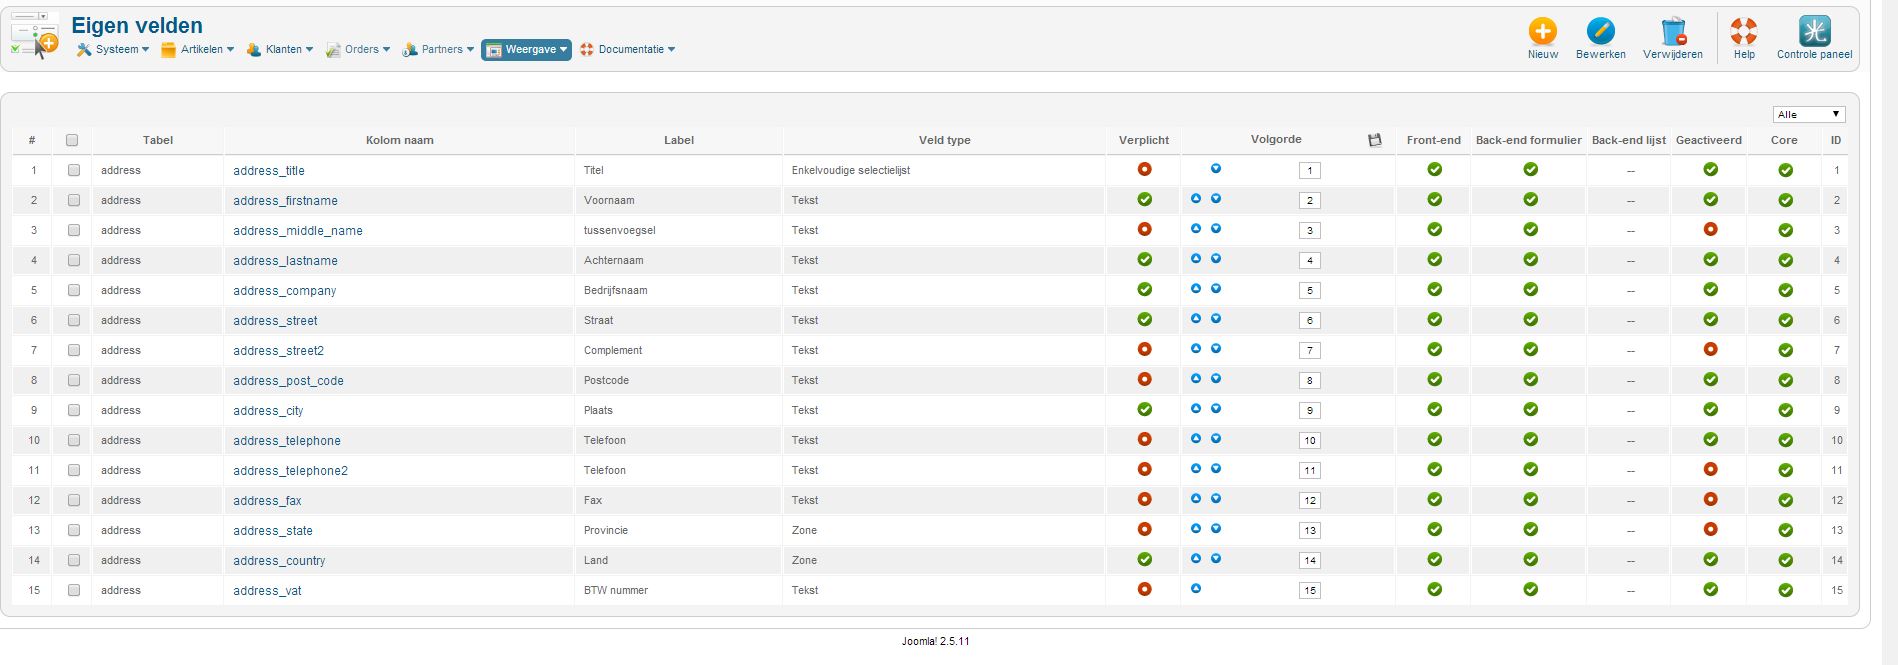1898x665 pixels.
Task: Toggle Front-end status for address_telephone
Action: [x=1435, y=439]
